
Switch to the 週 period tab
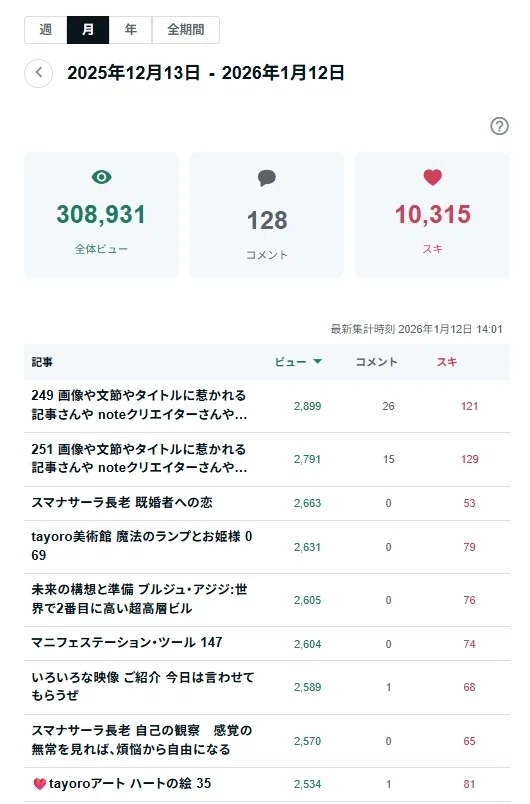click(x=46, y=30)
